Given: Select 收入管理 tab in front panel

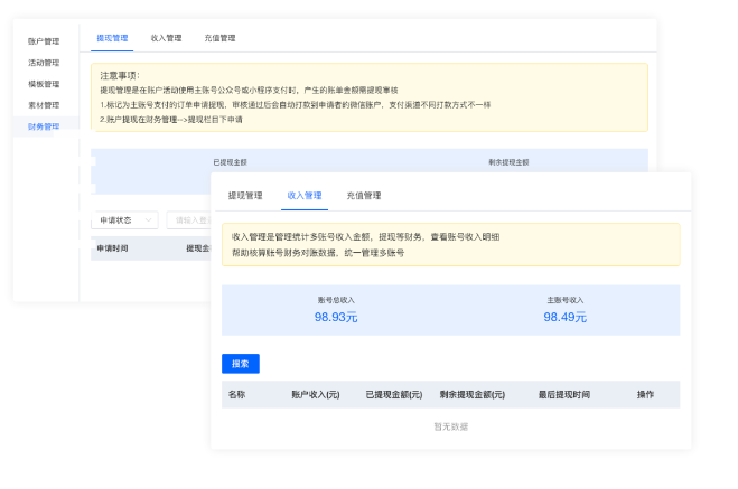Looking at the screenshot, I should 305,195.
